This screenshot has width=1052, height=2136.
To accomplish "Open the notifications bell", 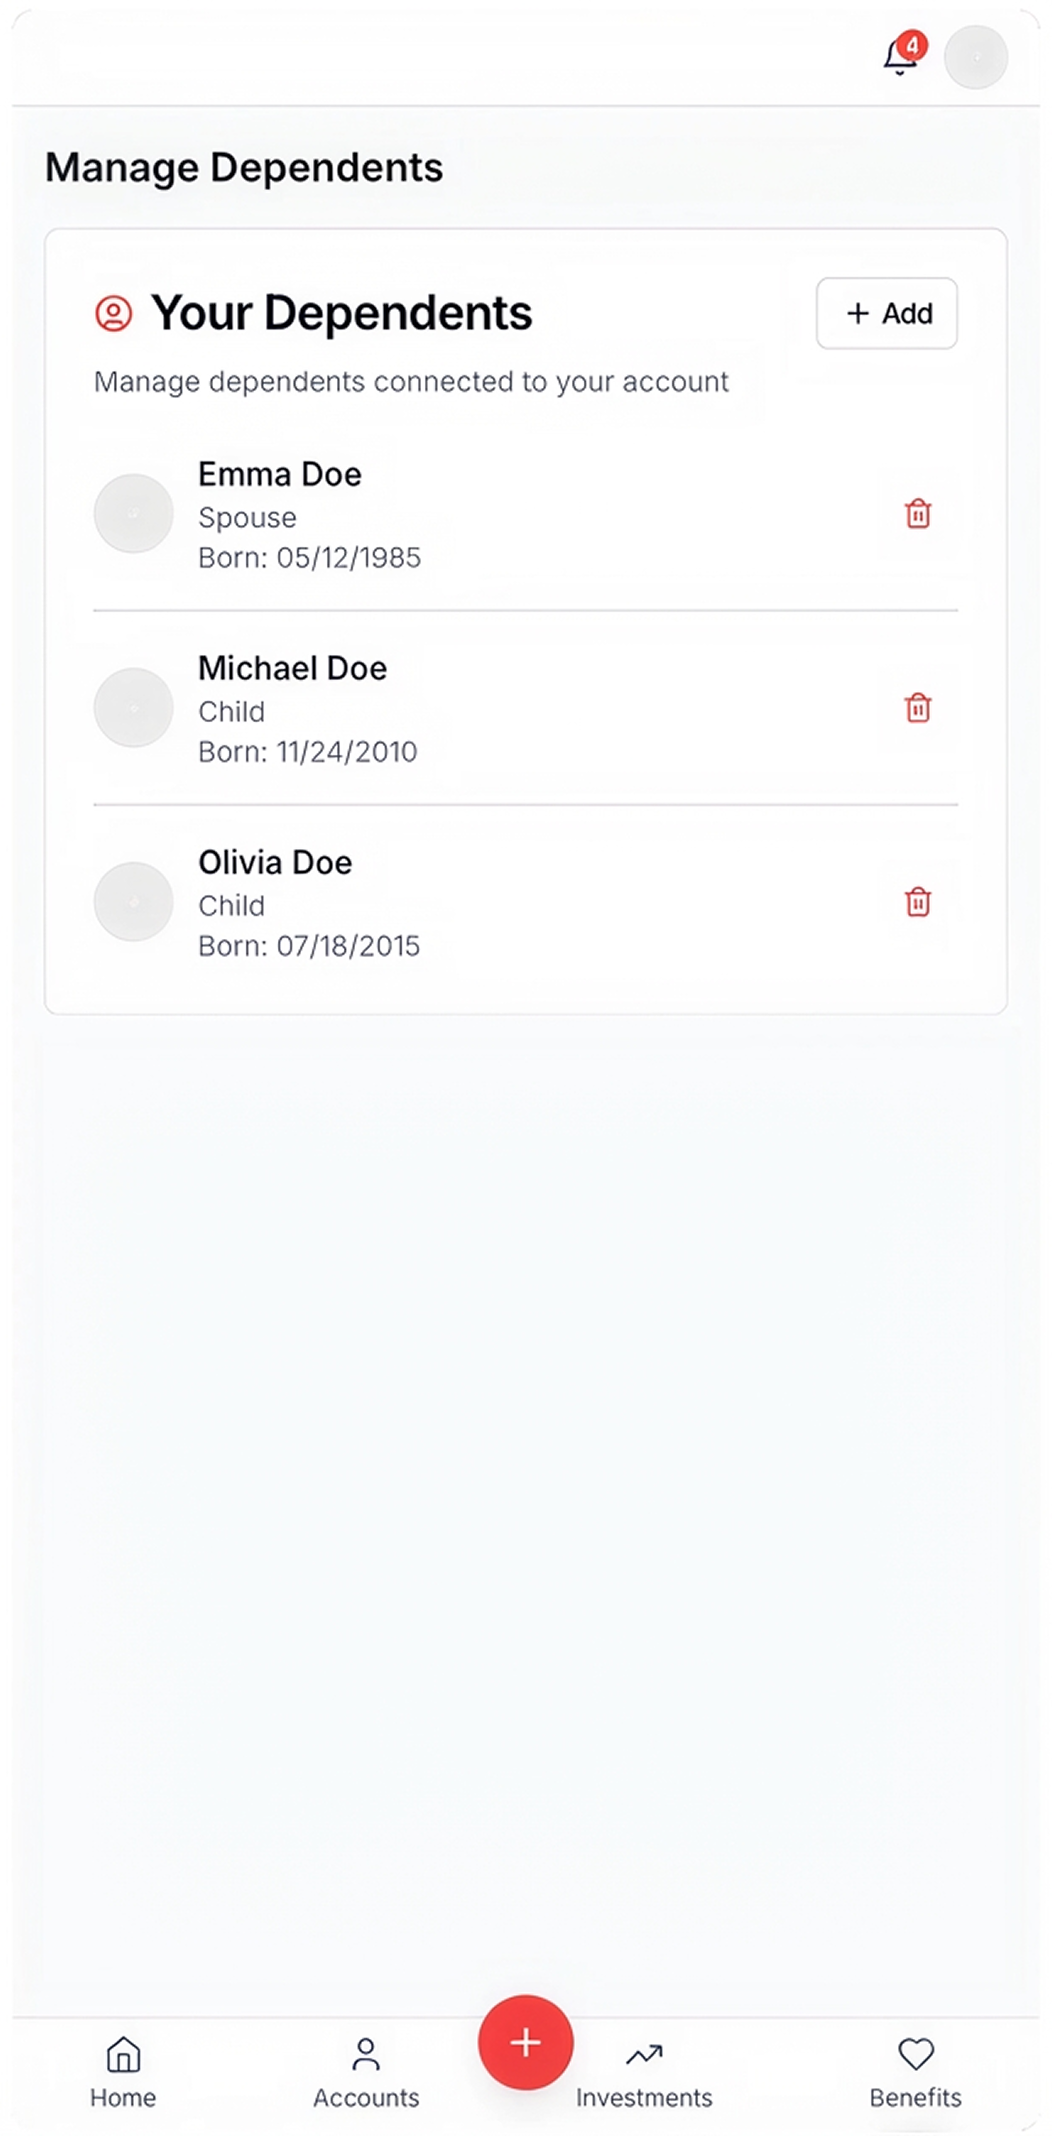I will click(900, 58).
